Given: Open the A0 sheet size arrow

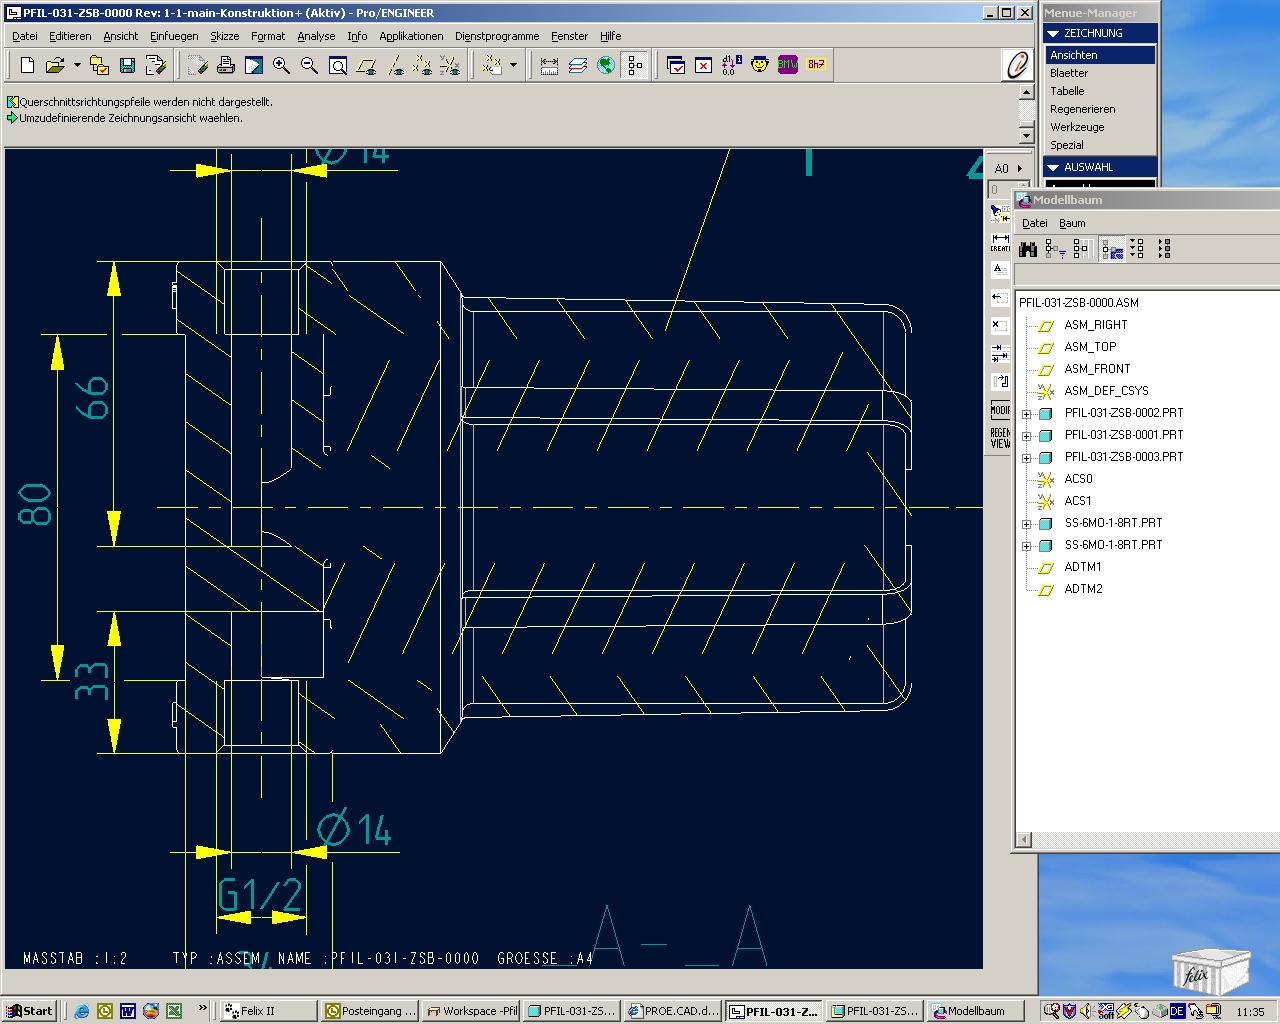Looking at the screenshot, I should click(x=1020, y=169).
